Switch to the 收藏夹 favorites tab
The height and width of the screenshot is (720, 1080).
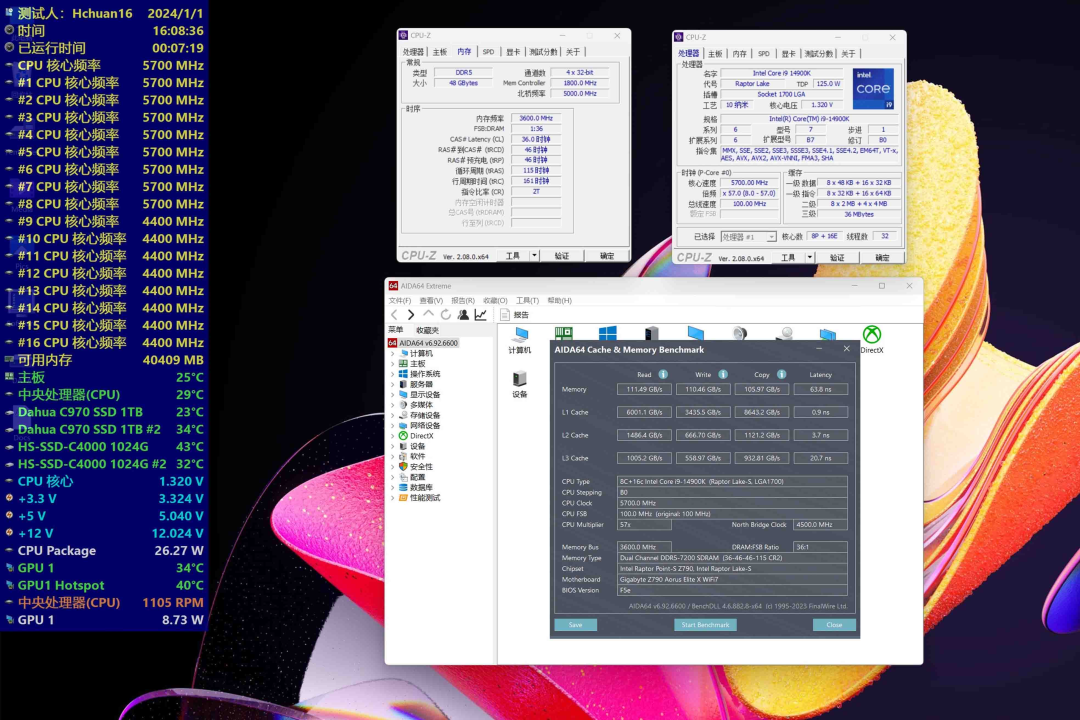pos(427,331)
